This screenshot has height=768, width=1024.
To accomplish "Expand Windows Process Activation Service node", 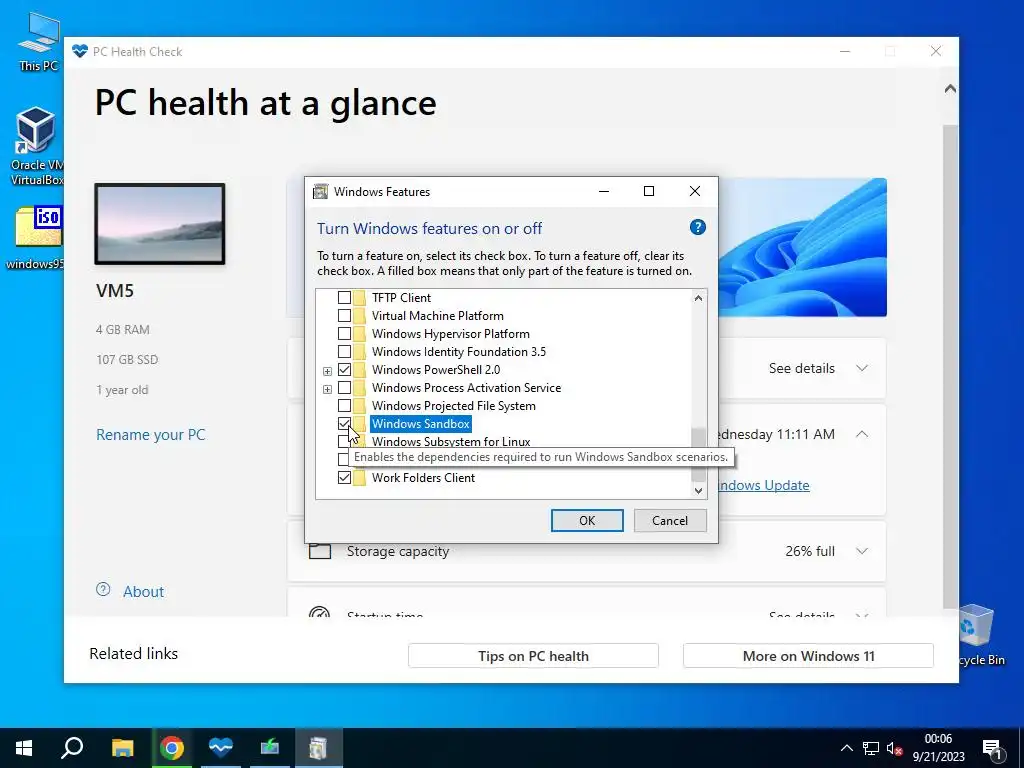I will click(327, 389).
